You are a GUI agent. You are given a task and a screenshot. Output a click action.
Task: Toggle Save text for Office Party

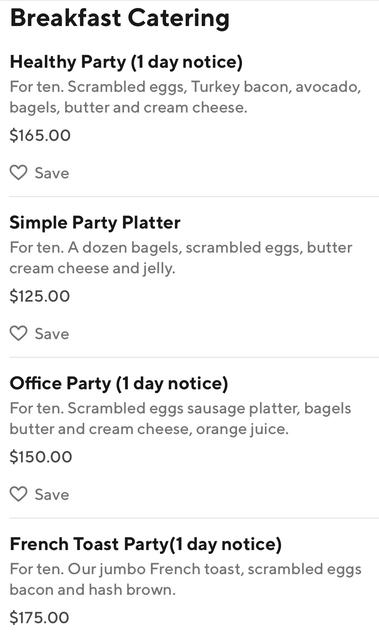52,495
